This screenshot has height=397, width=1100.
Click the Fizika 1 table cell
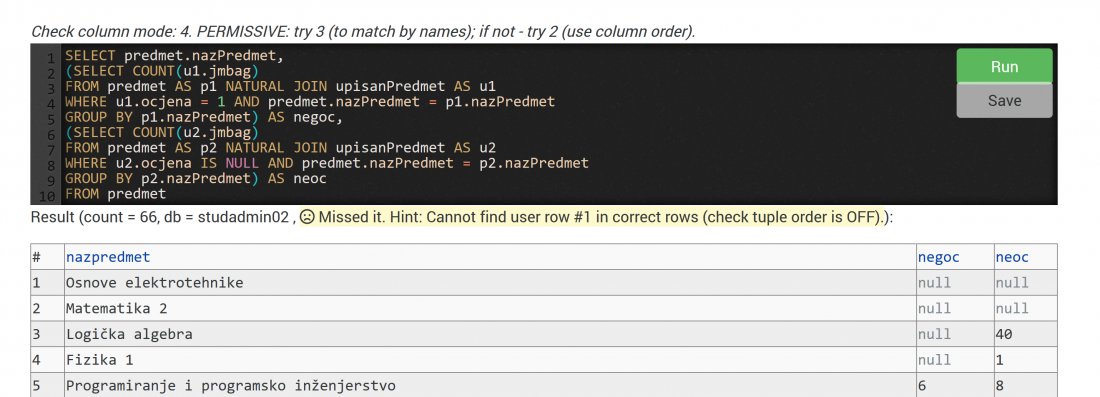[490, 360]
